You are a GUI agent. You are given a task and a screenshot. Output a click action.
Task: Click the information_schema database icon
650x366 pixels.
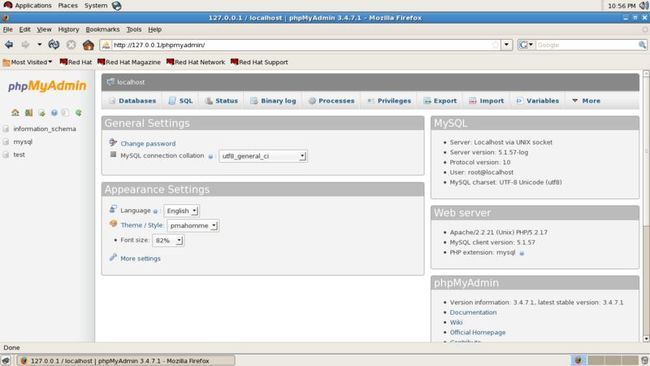[6, 129]
